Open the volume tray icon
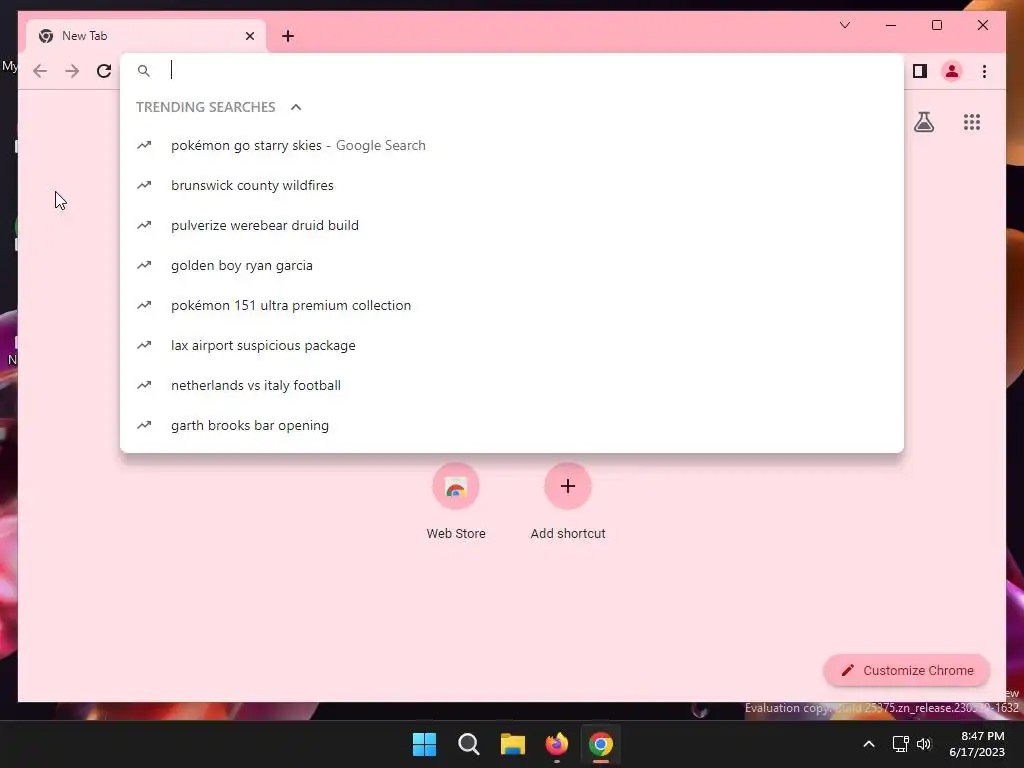The image size is (1024, 768). [923, 744]
